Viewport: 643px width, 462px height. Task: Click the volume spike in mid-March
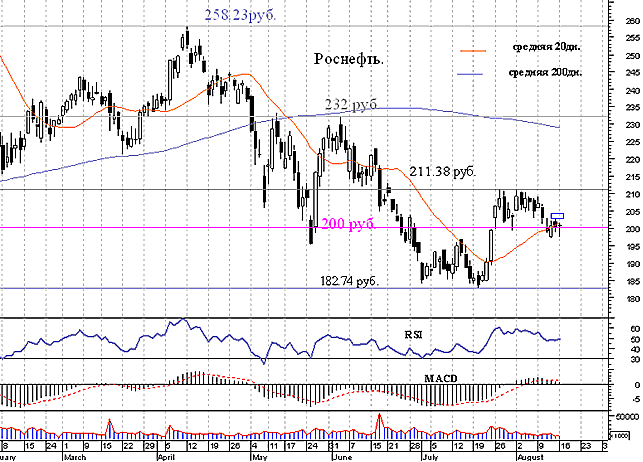point(109,429)
